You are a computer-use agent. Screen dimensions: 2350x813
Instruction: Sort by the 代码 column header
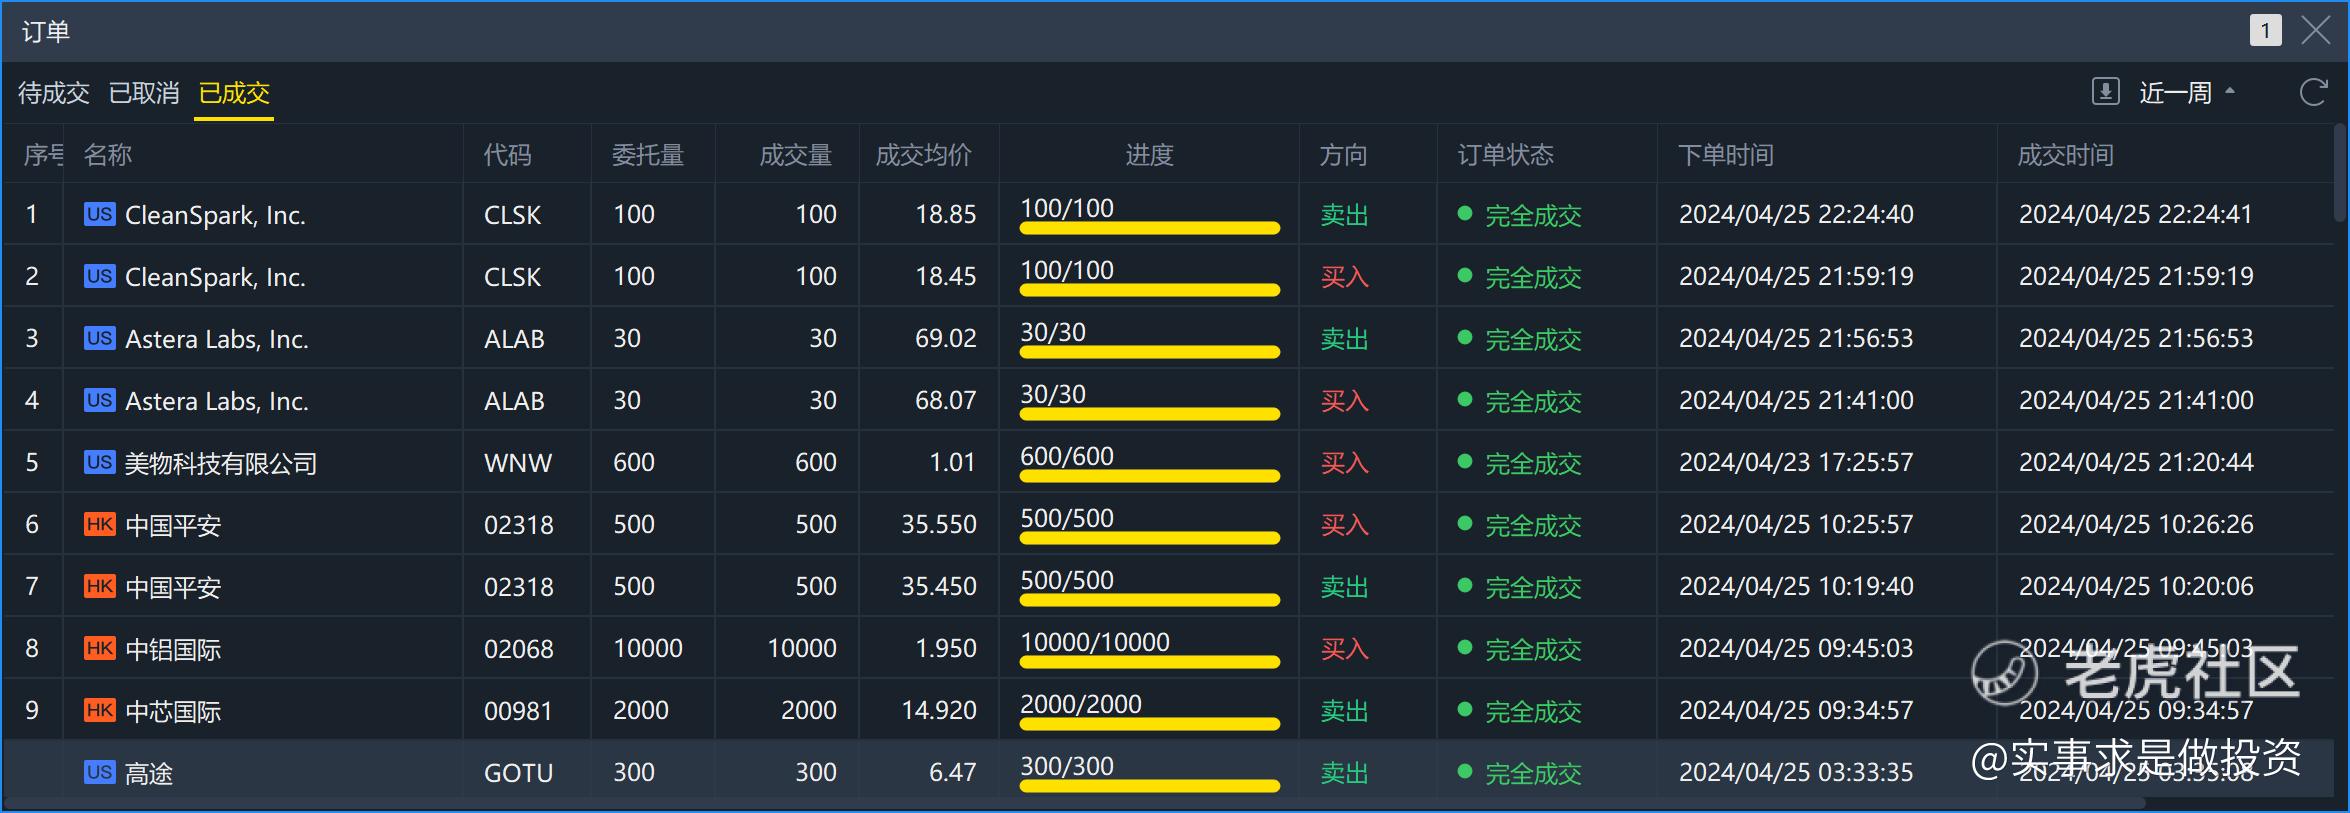coord(508,155)
